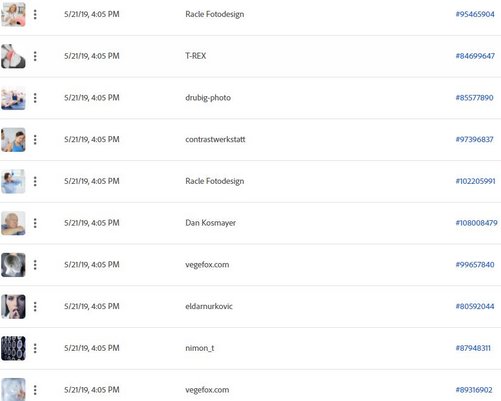The height and width of the screenshot is (401, 501).
Task: Open the elderly man thumbnail by Dan Kosmayer
Action: click(x=13, y=223)
